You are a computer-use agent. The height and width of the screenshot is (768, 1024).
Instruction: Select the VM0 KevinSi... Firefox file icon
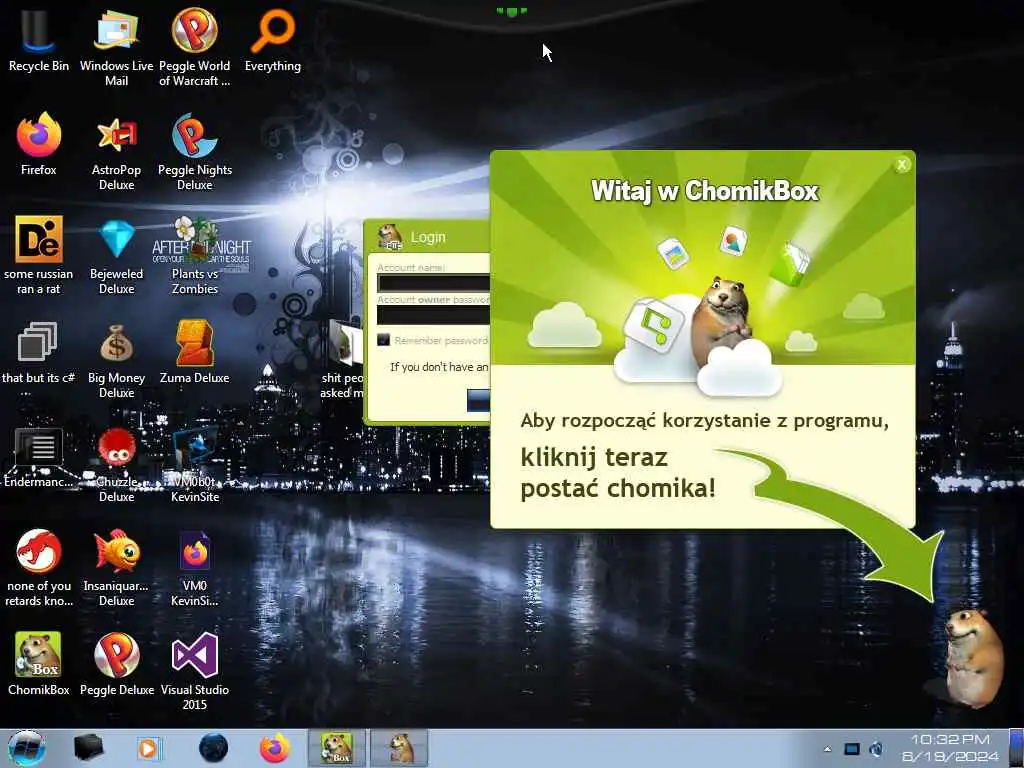pyautogui.click(x=195, y=567)
